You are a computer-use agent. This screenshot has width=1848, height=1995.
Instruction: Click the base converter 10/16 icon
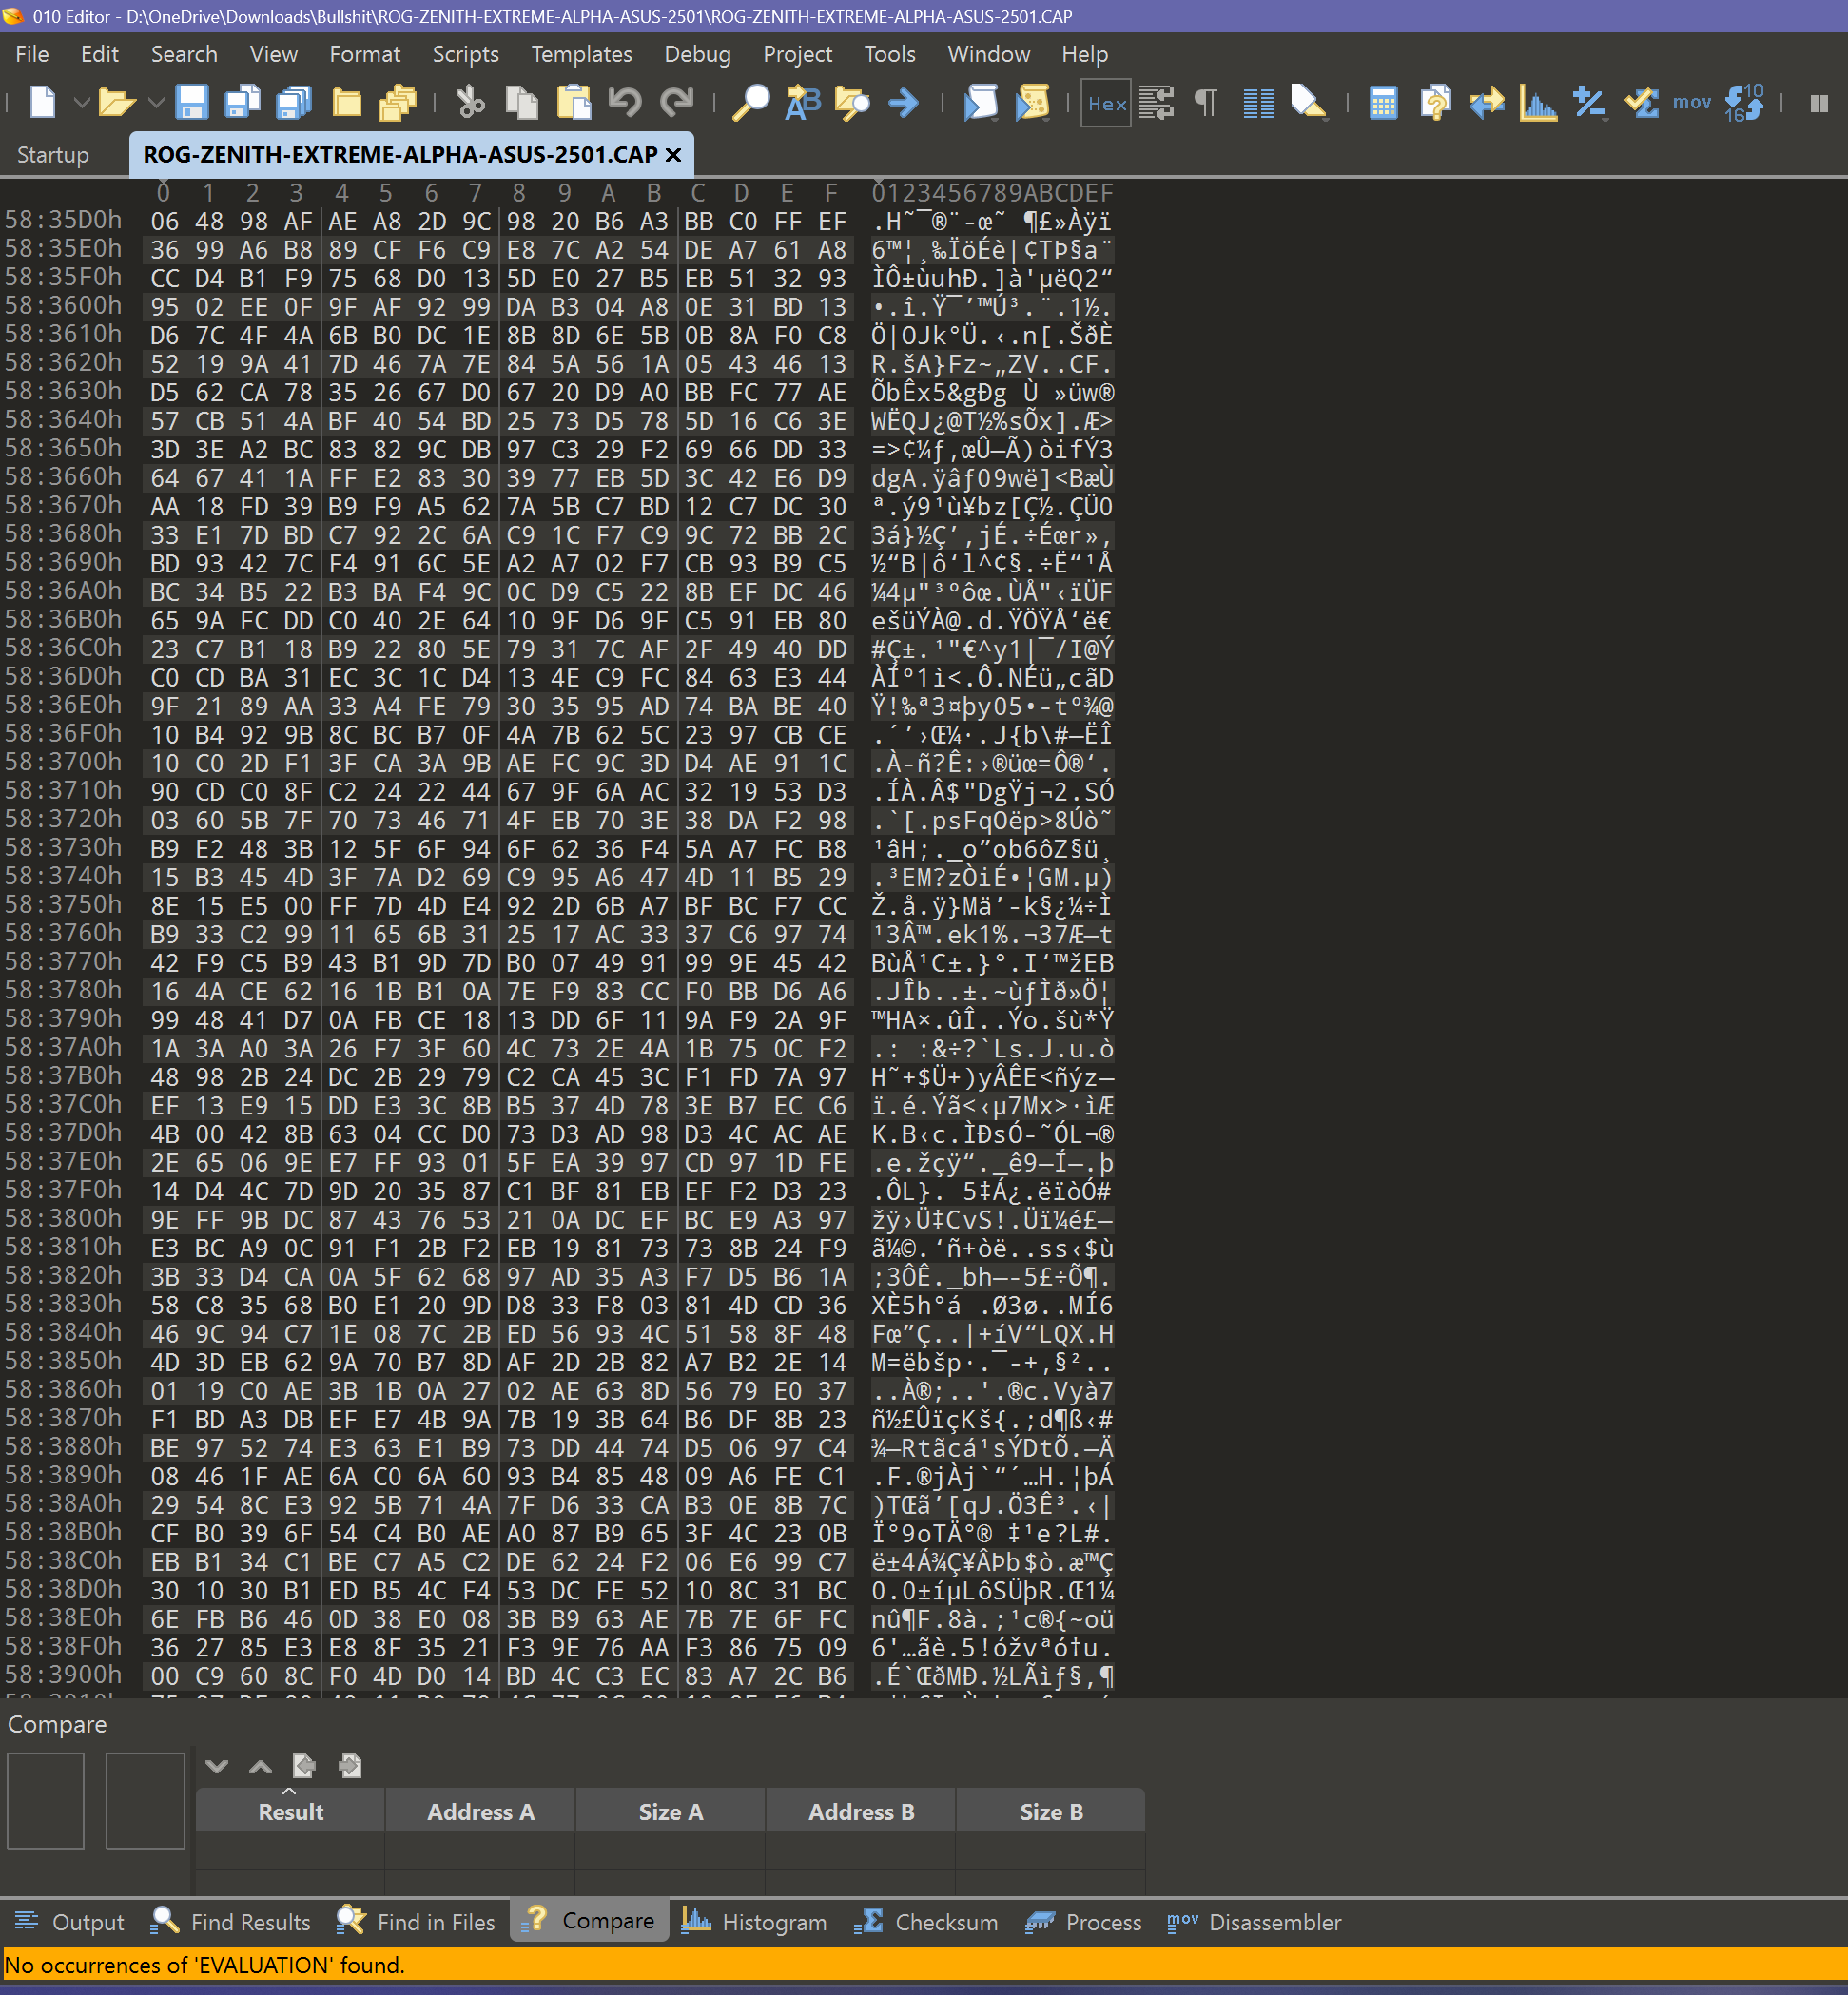1745,102
